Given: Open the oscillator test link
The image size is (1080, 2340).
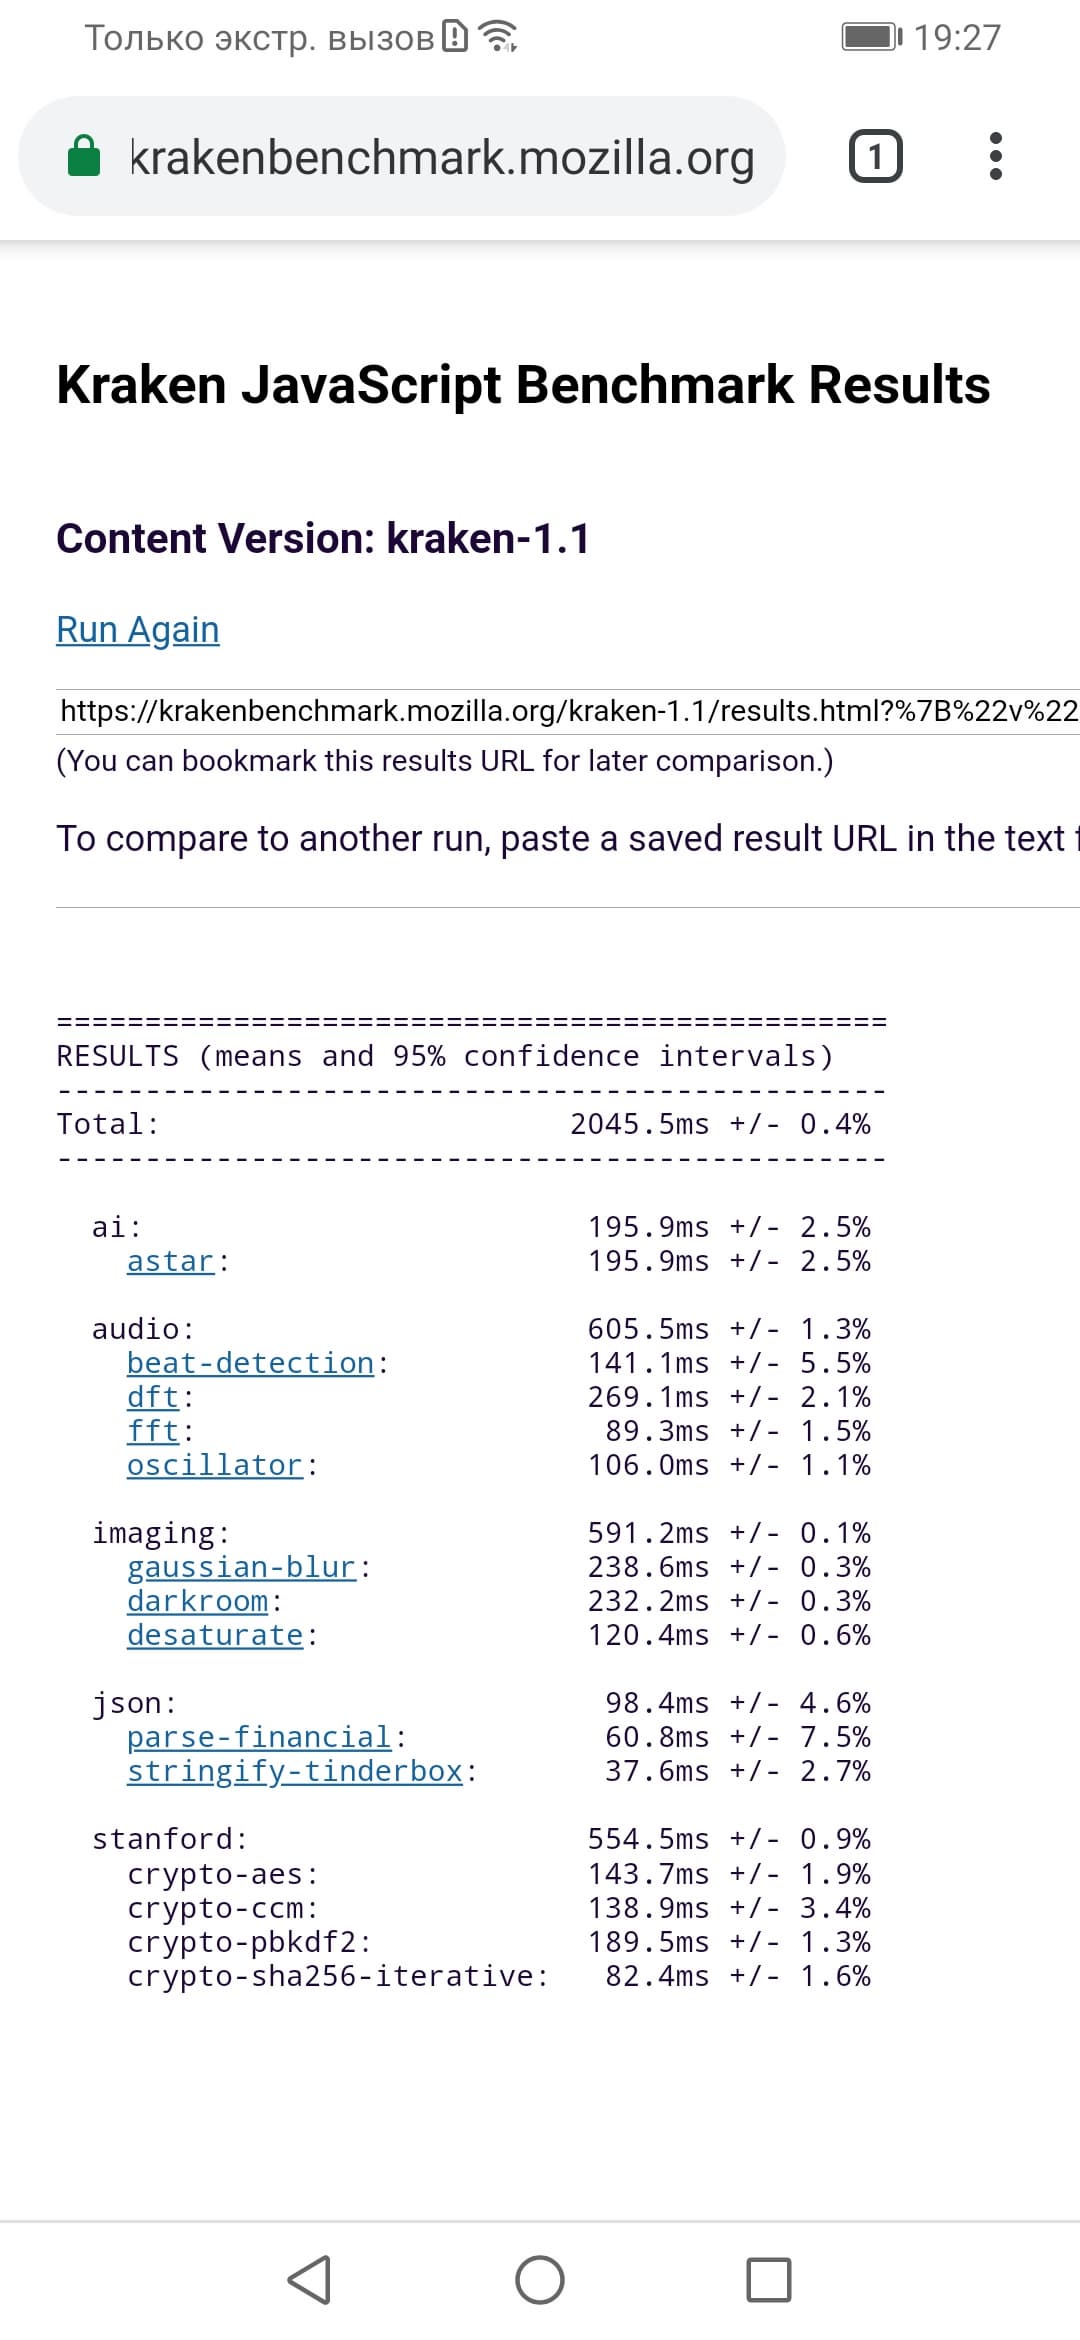Looking at the screenshot, I should tap(214, 1466).
